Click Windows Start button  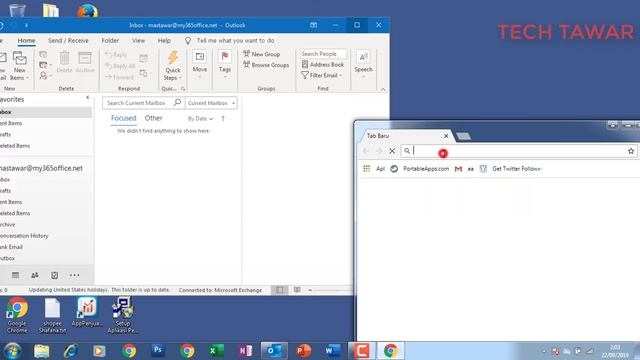tap(12, 351)
